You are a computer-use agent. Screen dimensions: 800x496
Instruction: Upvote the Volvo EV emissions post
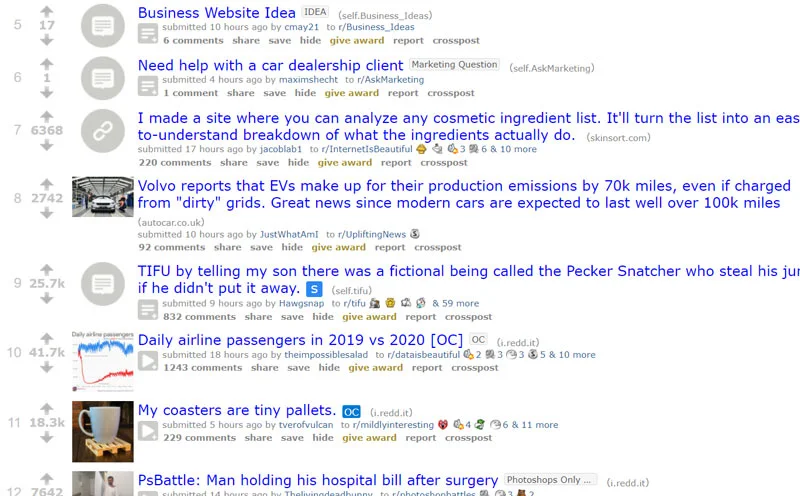point(46,184)
